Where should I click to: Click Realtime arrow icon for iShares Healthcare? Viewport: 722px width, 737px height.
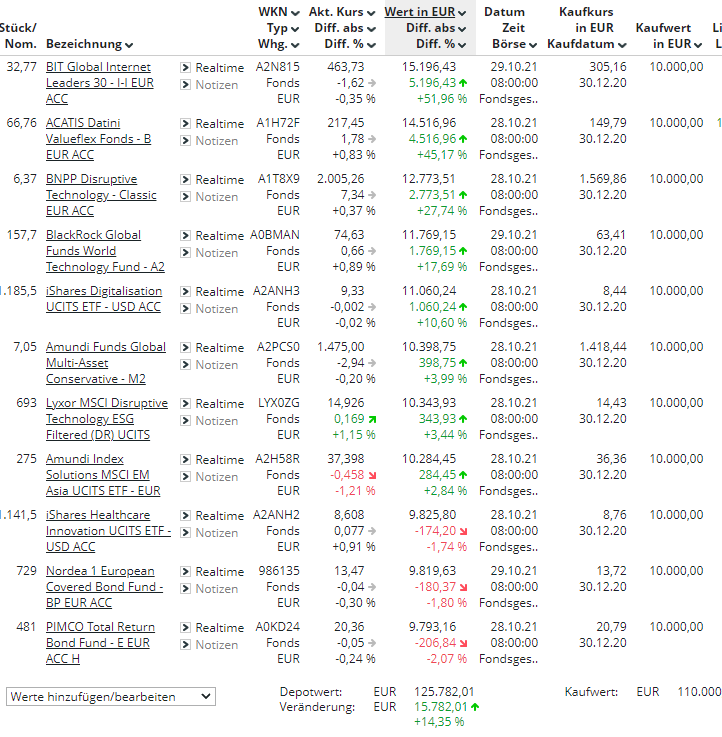[x=186, y=516]
